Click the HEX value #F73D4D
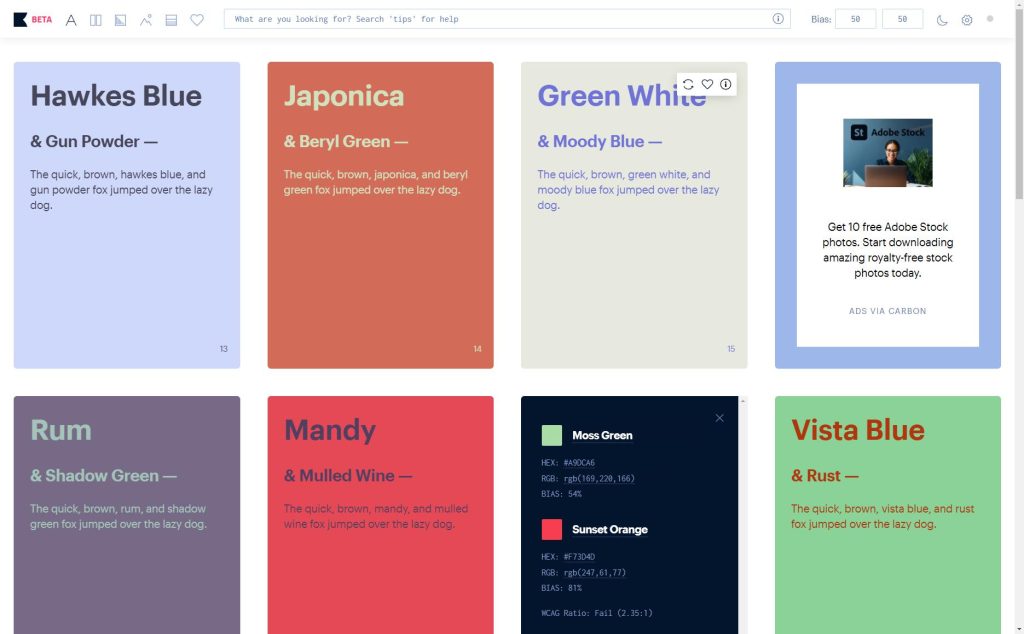Viewport: 1024px width, 634px height. tap(579, 557)
